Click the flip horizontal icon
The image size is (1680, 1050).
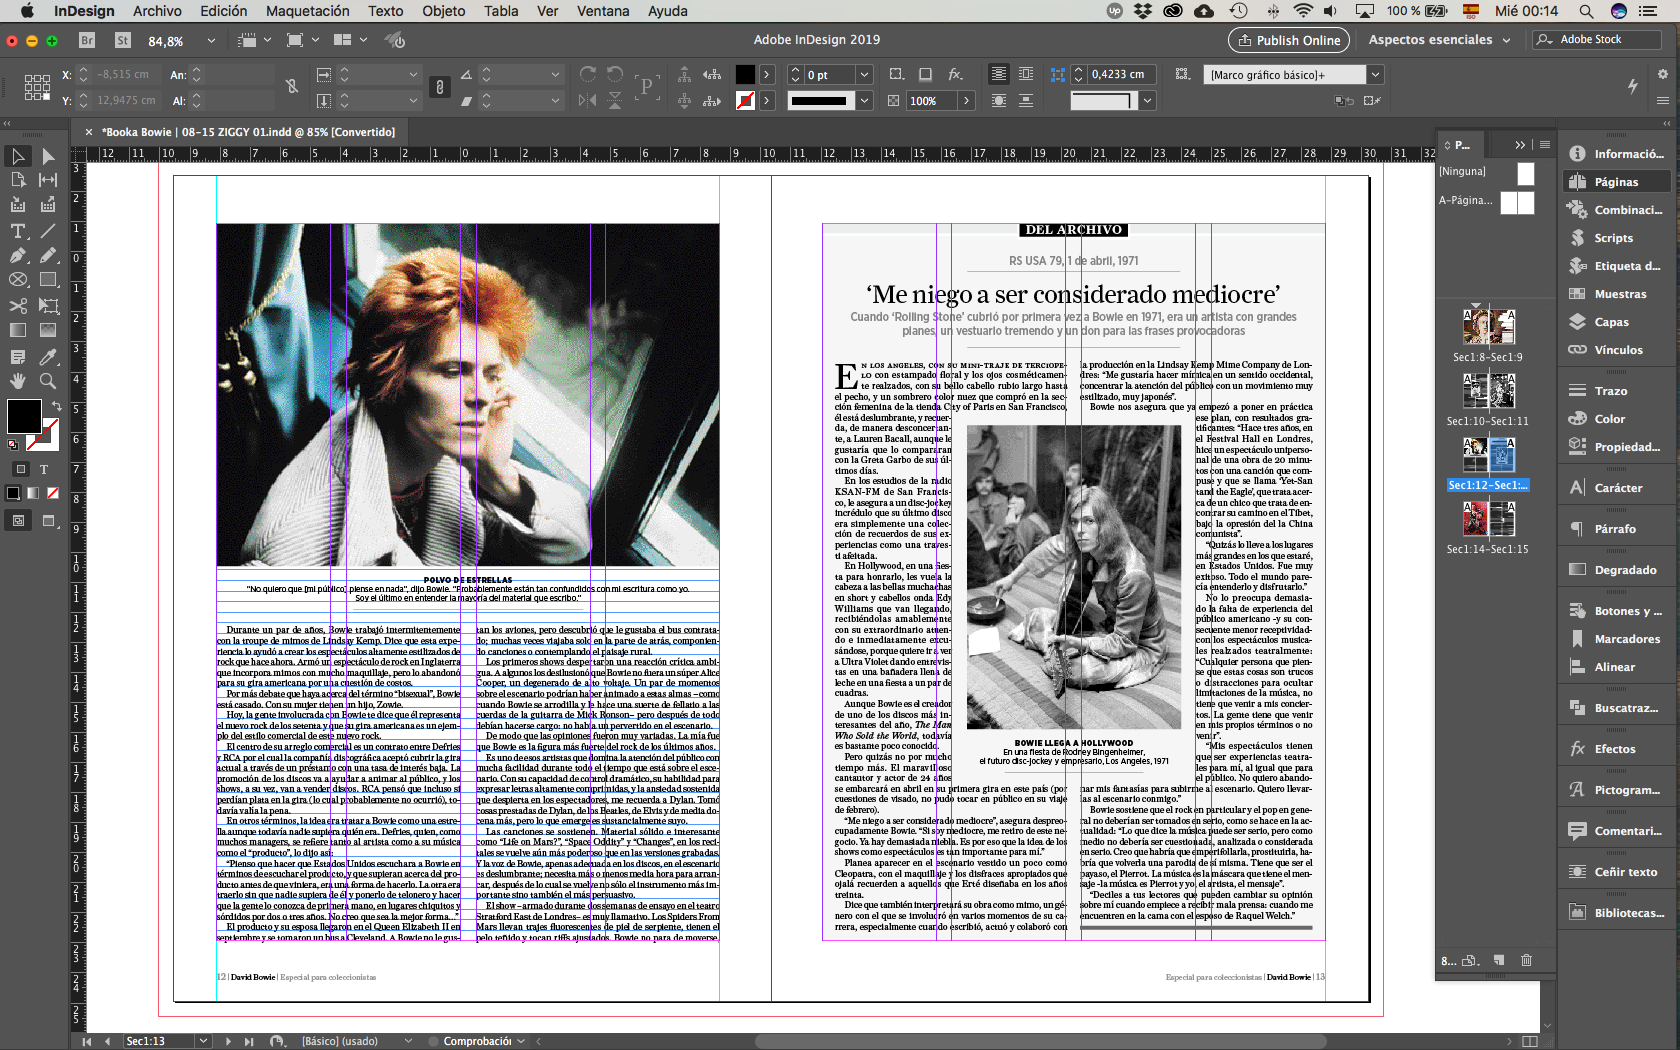pyautogui.click(x=588, y=100)
